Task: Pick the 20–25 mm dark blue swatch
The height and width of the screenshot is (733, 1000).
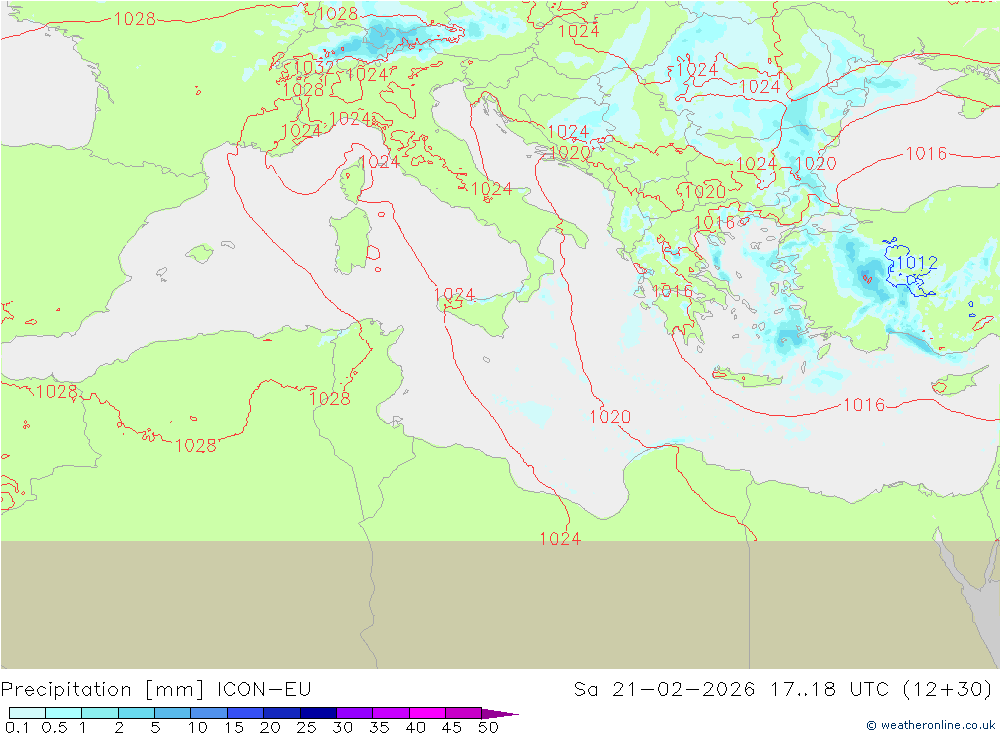Action: (282, 713)
